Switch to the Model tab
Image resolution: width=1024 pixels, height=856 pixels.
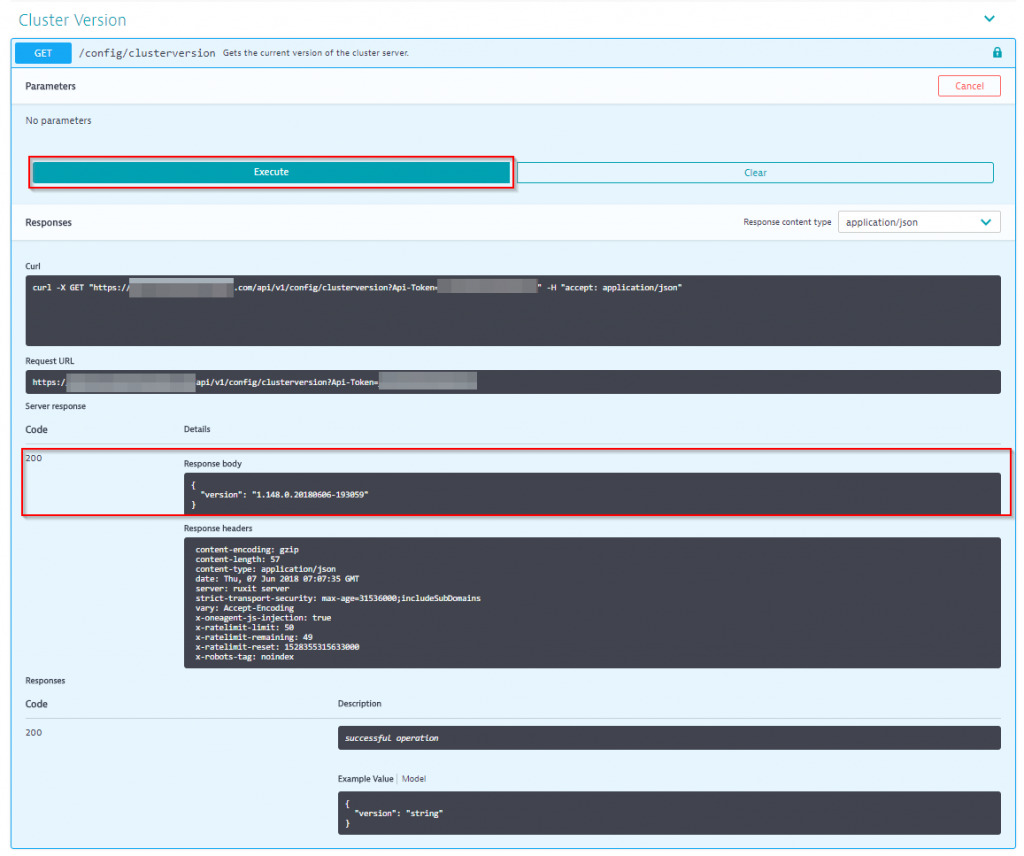(413, 778)
